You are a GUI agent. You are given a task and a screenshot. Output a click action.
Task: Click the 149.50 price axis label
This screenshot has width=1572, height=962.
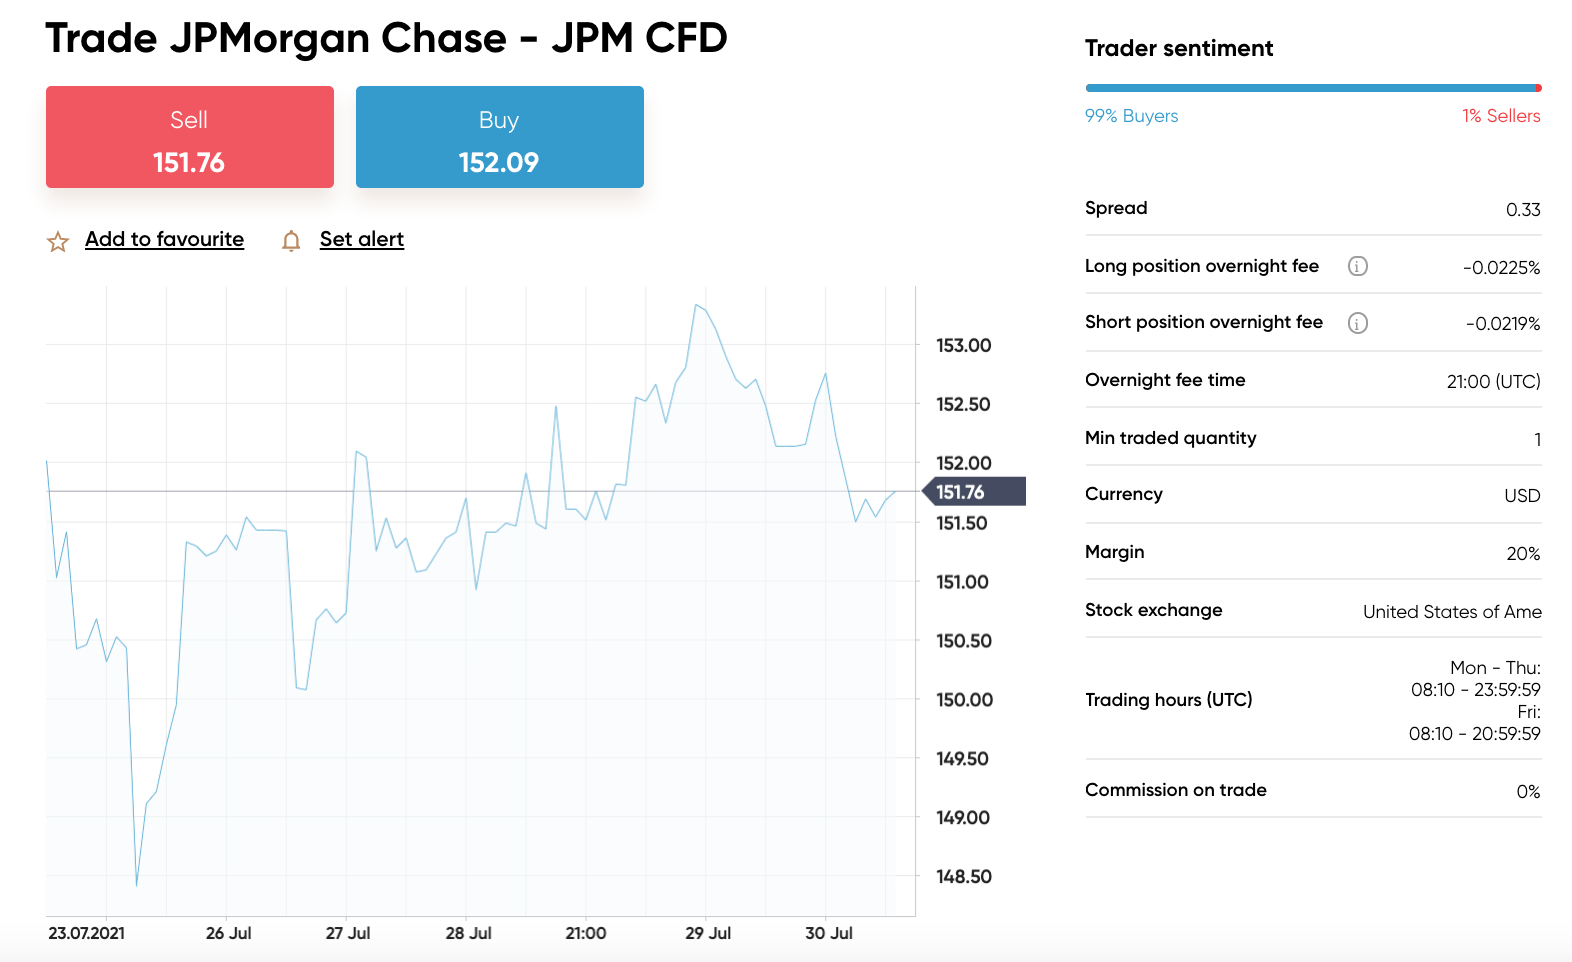[x=962, y=759]
